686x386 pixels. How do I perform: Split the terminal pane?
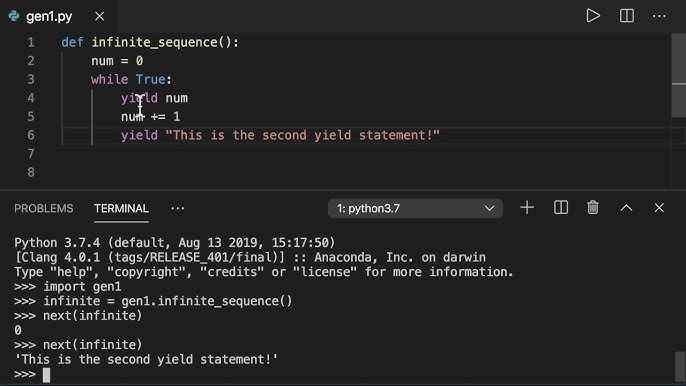pyautogui.click(x=560, y=207)
